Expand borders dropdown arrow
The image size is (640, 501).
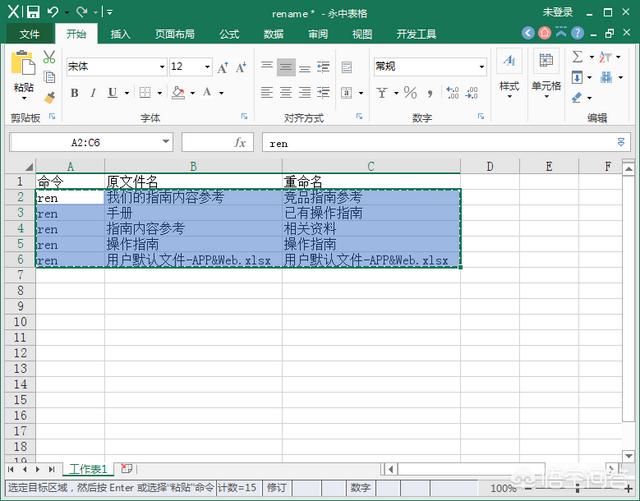(160, 93)
